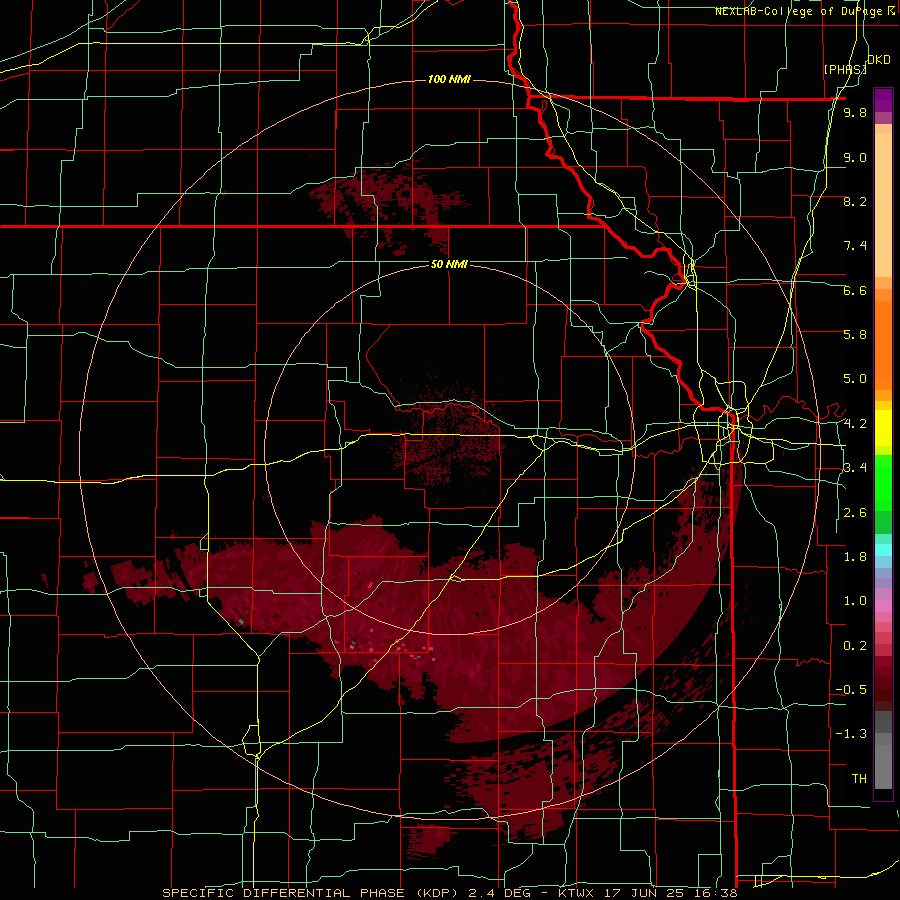The width and height of the screenshot is (900, 900).
Task: Click the 9.0 value on the scale
Action: tap(855, 157)
